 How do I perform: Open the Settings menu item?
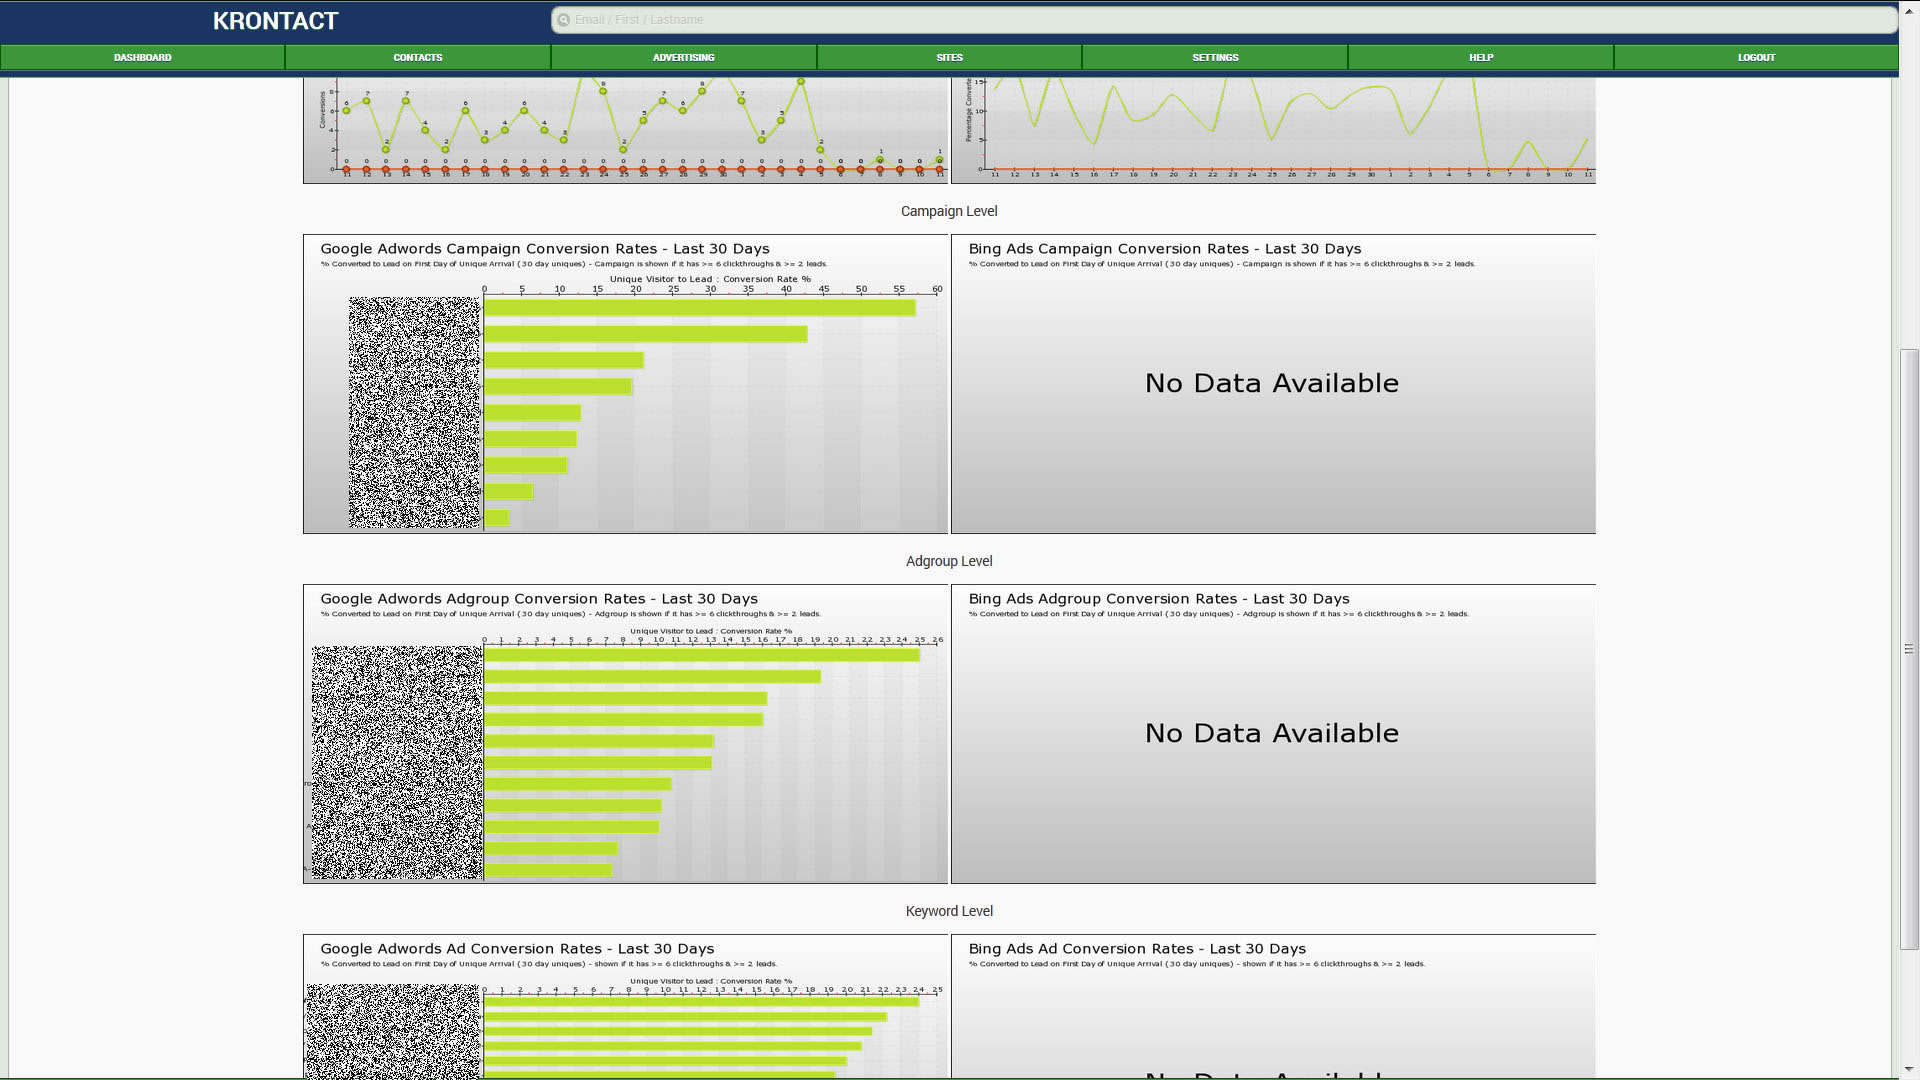[x=1215, y=57]
